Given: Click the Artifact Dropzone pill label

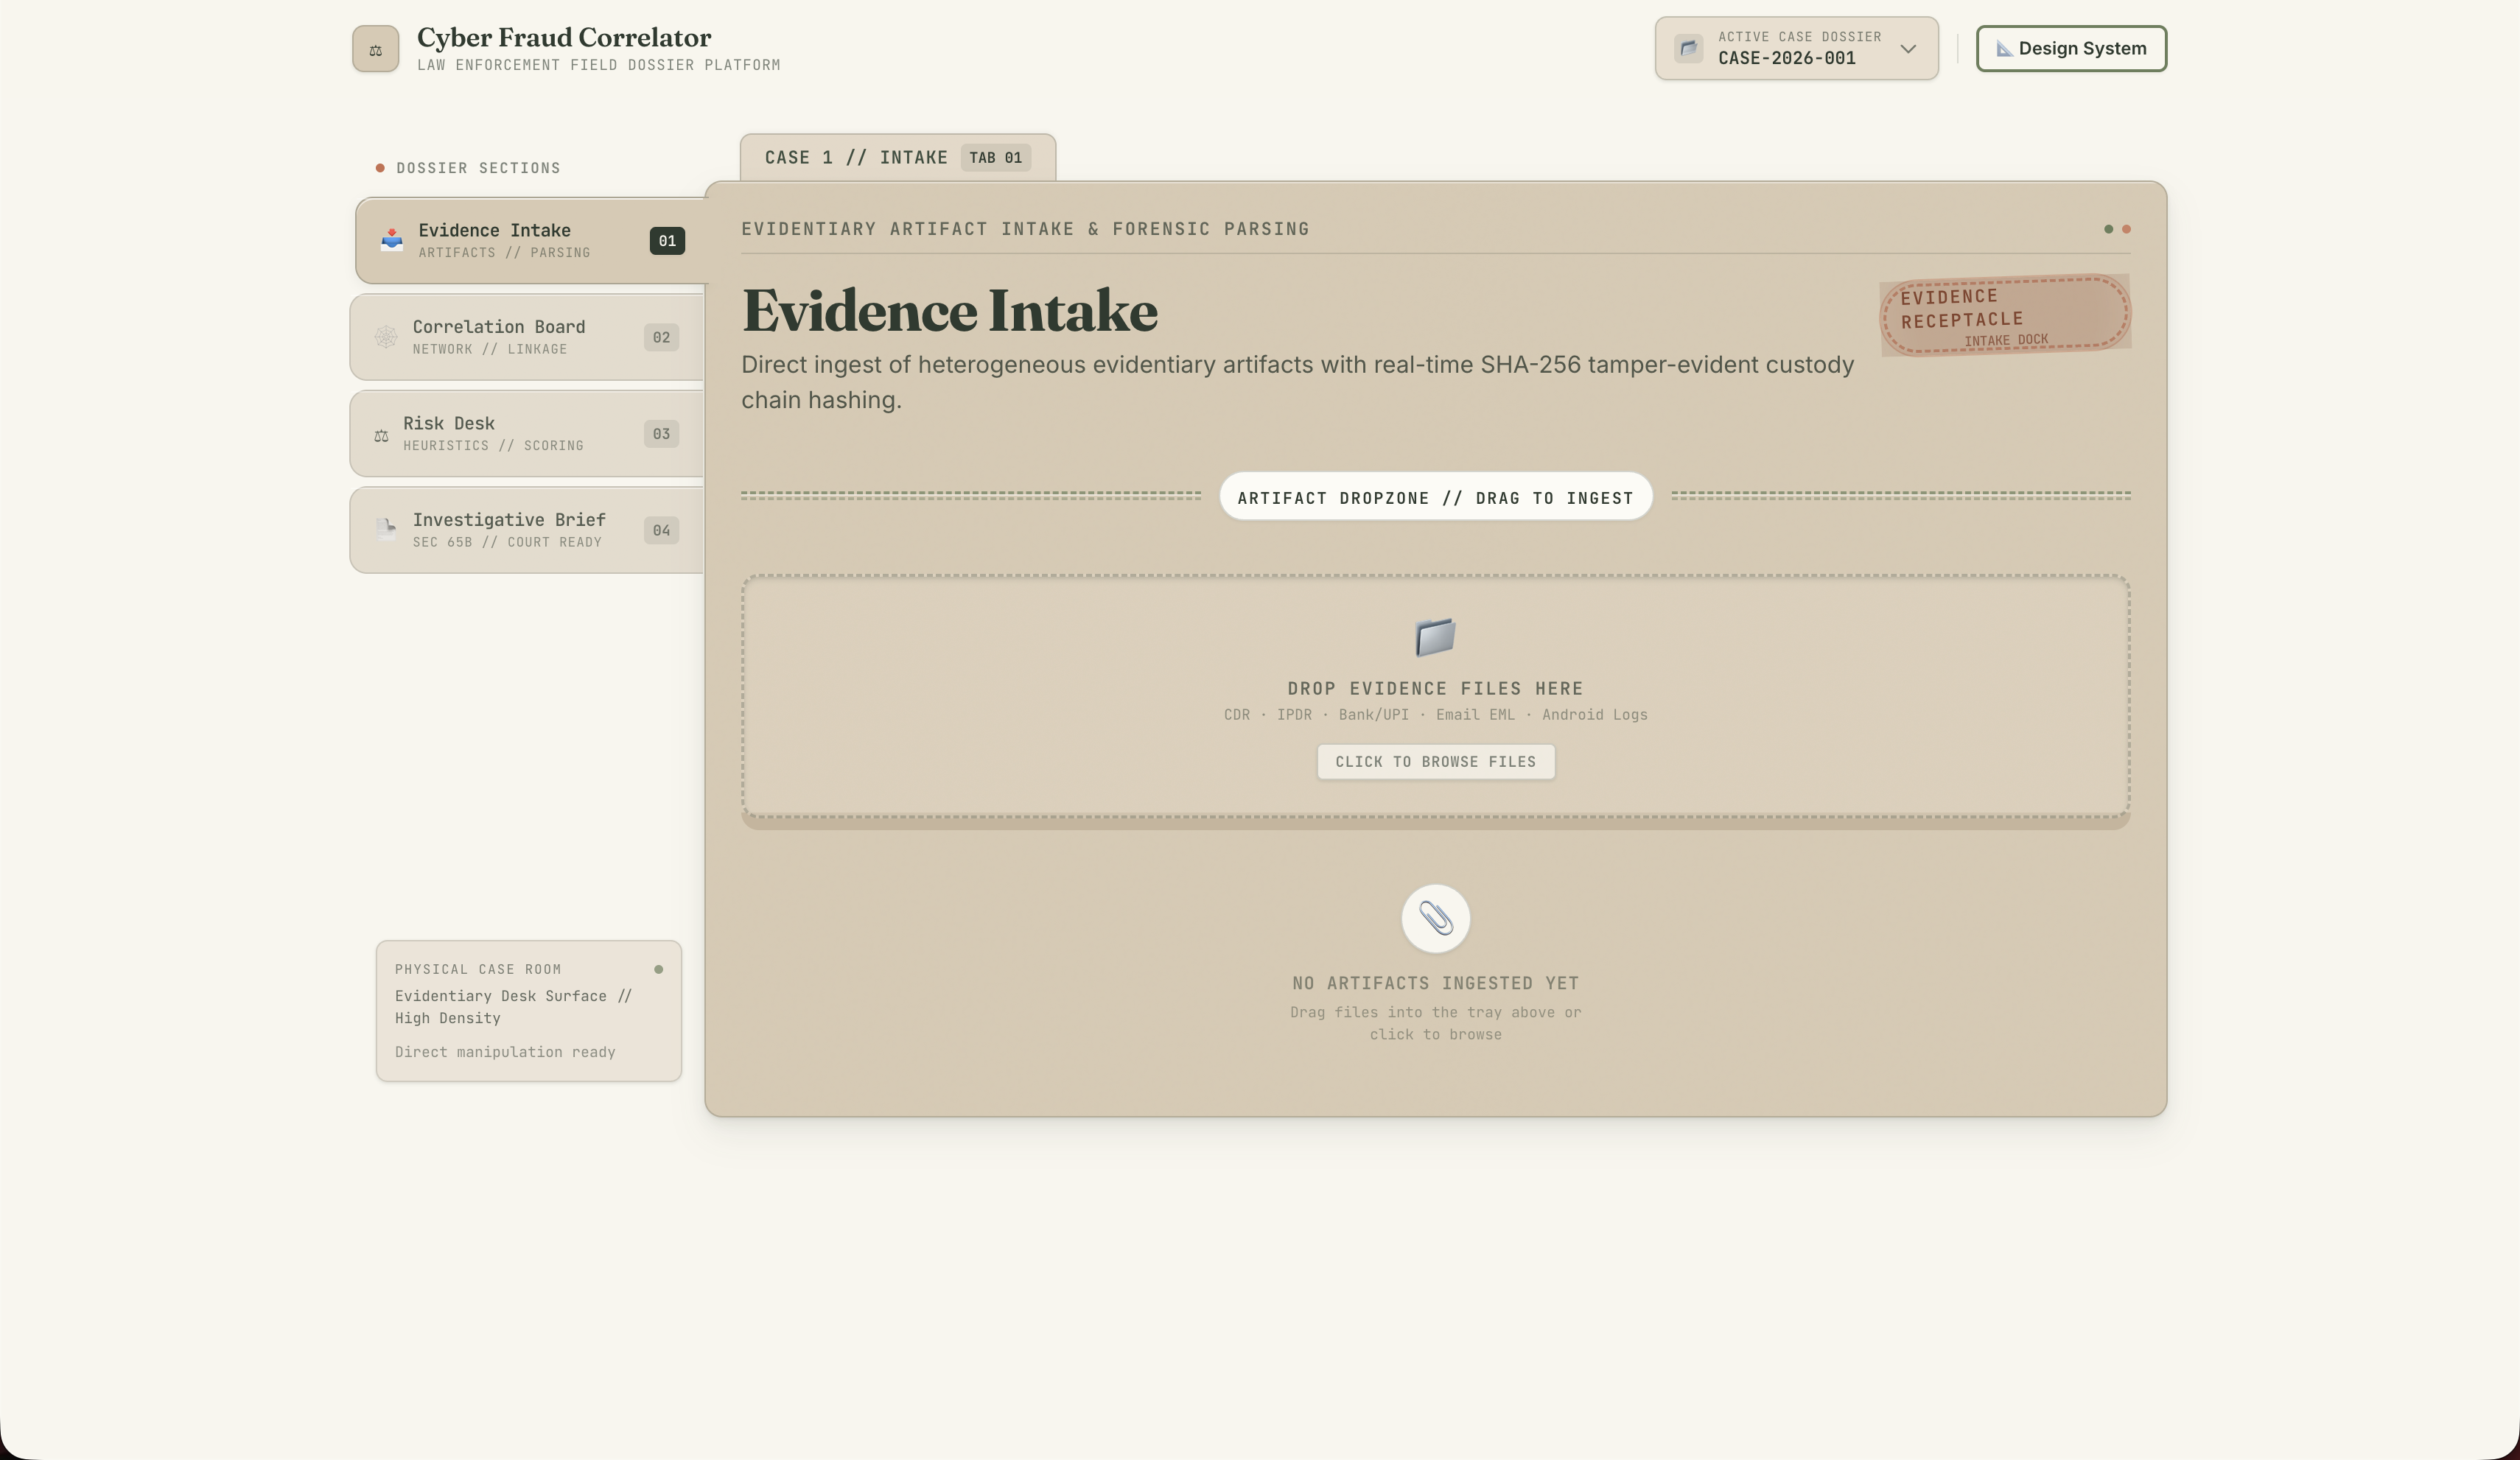Looking at the screenshot, I should pyautogui.click(x=1435, y=497).
